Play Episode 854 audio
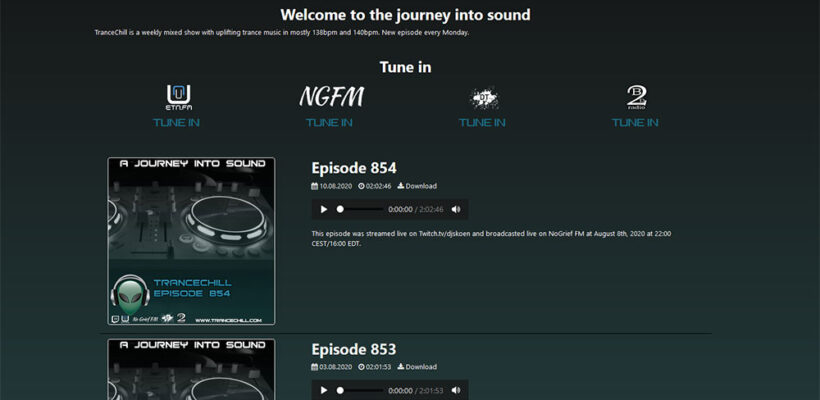The image size is (820, 400). tap(324, 209)
